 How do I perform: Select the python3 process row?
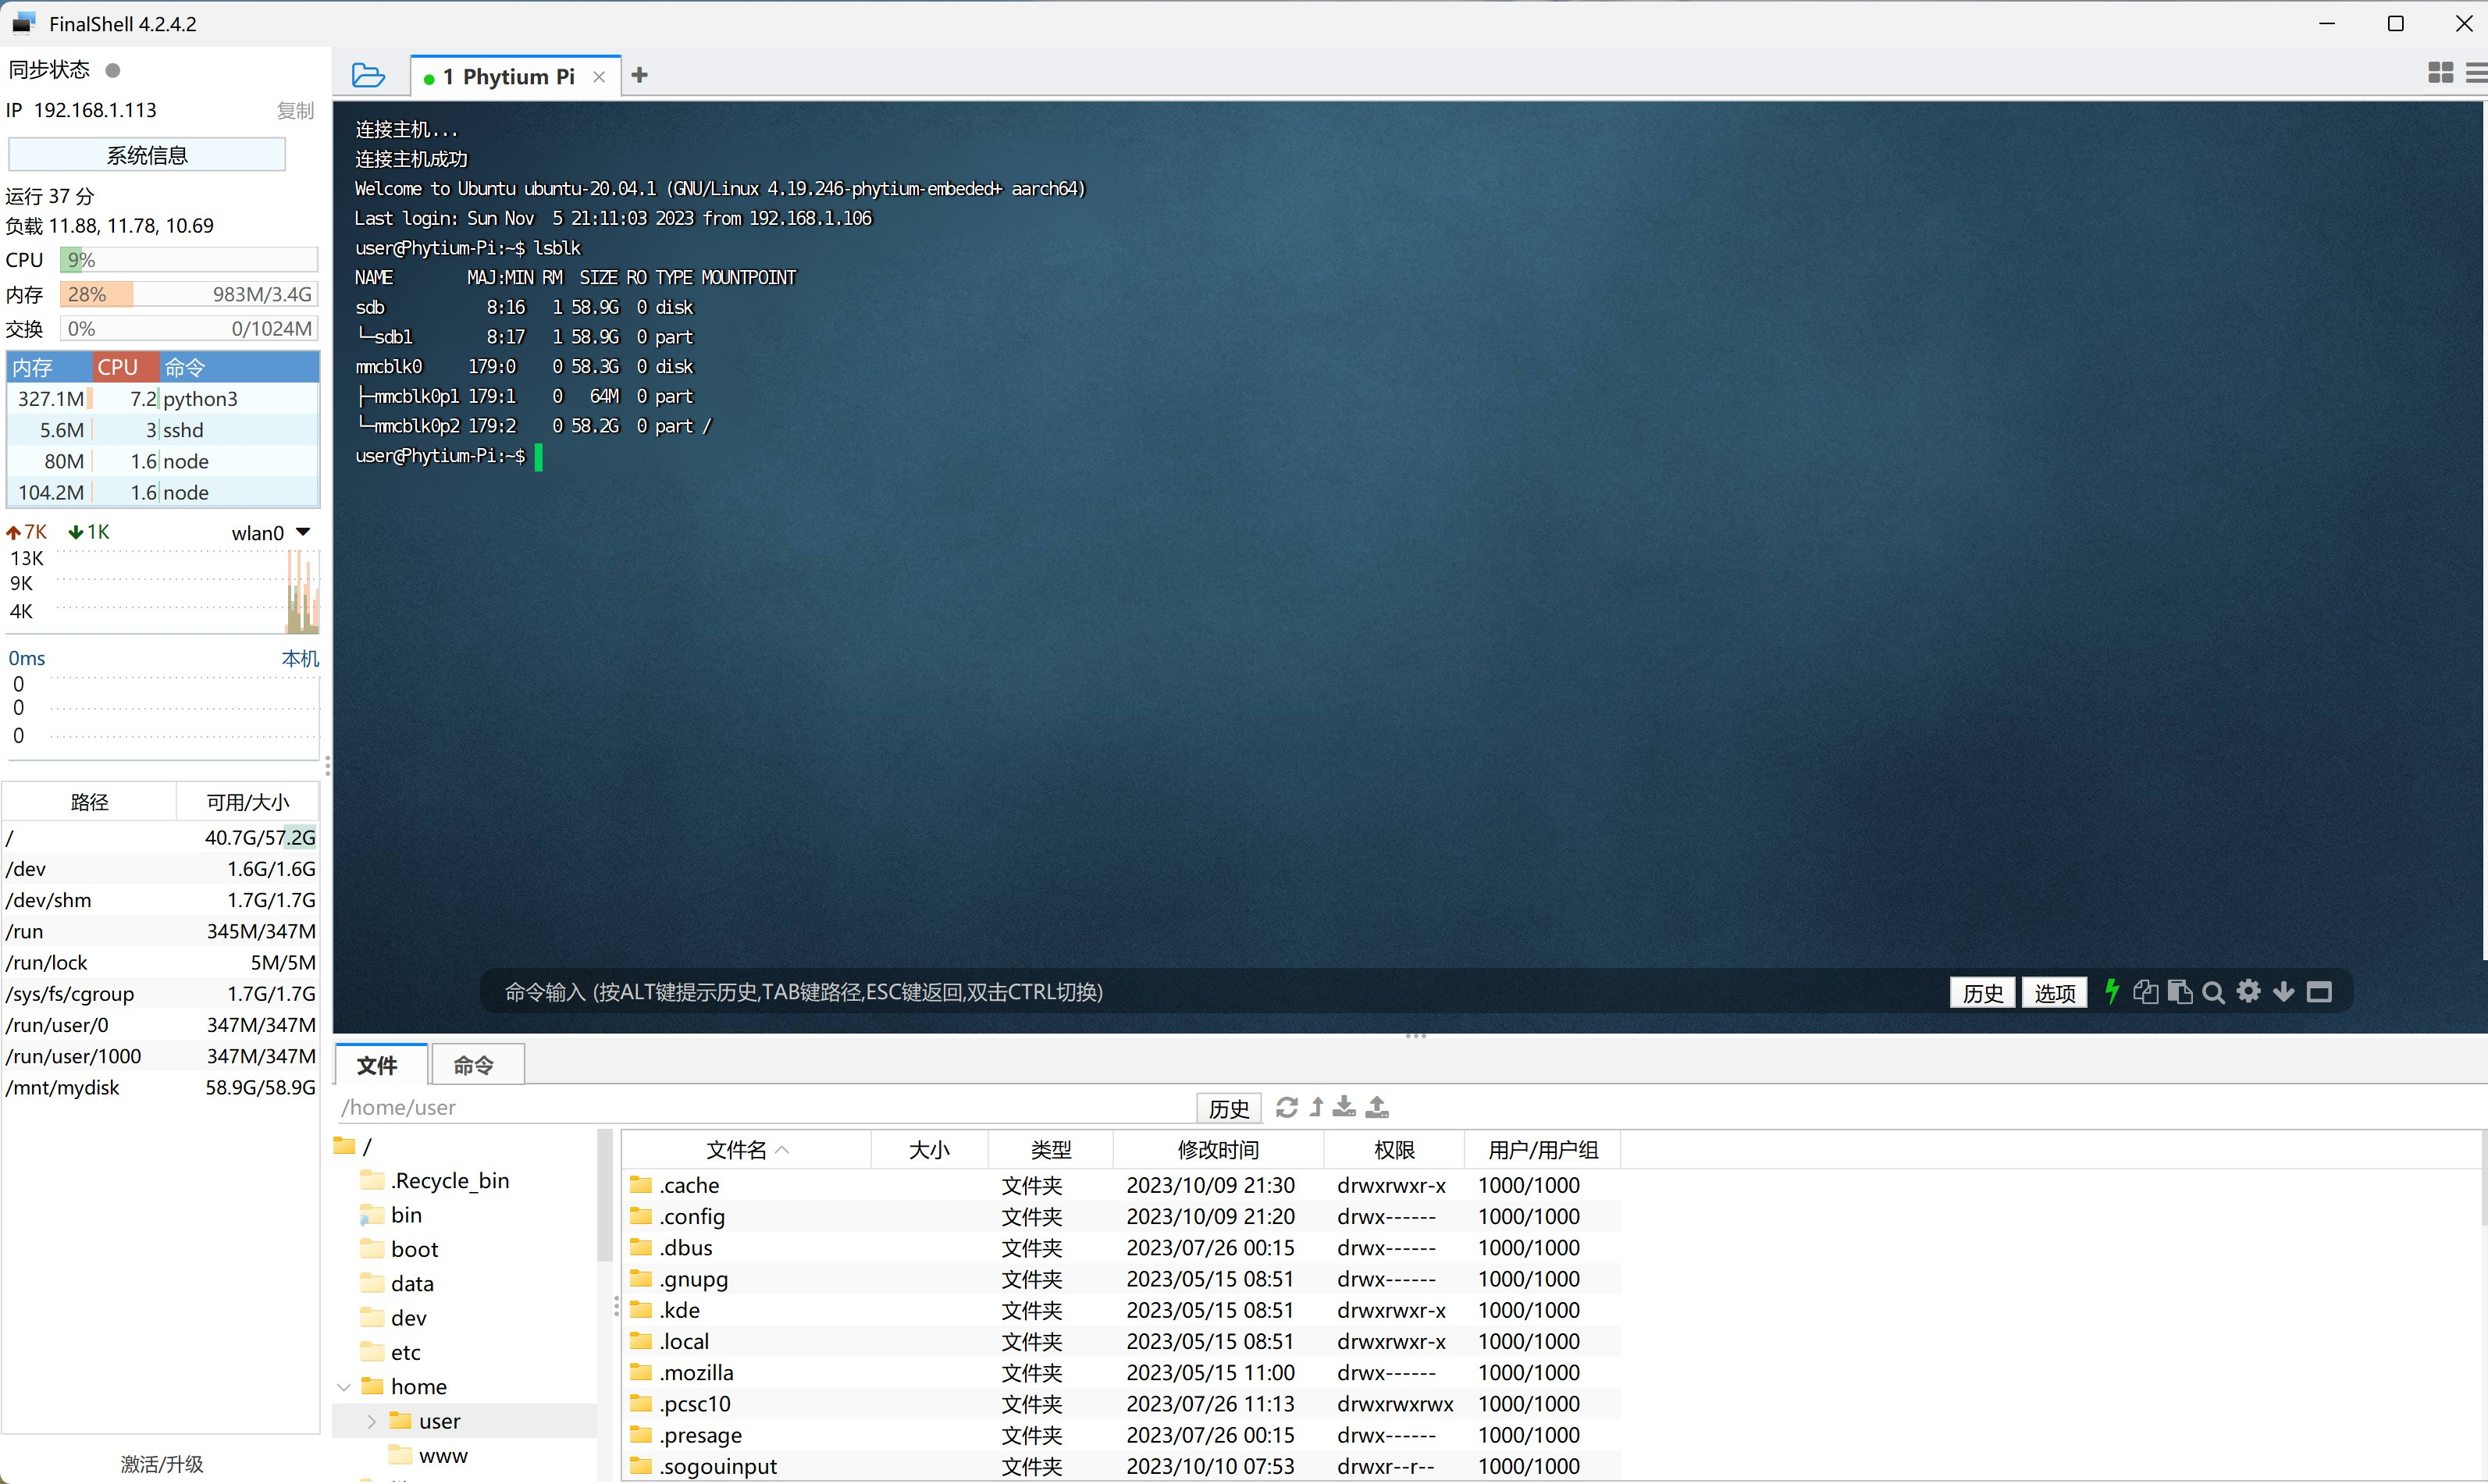tap(163, 398)
